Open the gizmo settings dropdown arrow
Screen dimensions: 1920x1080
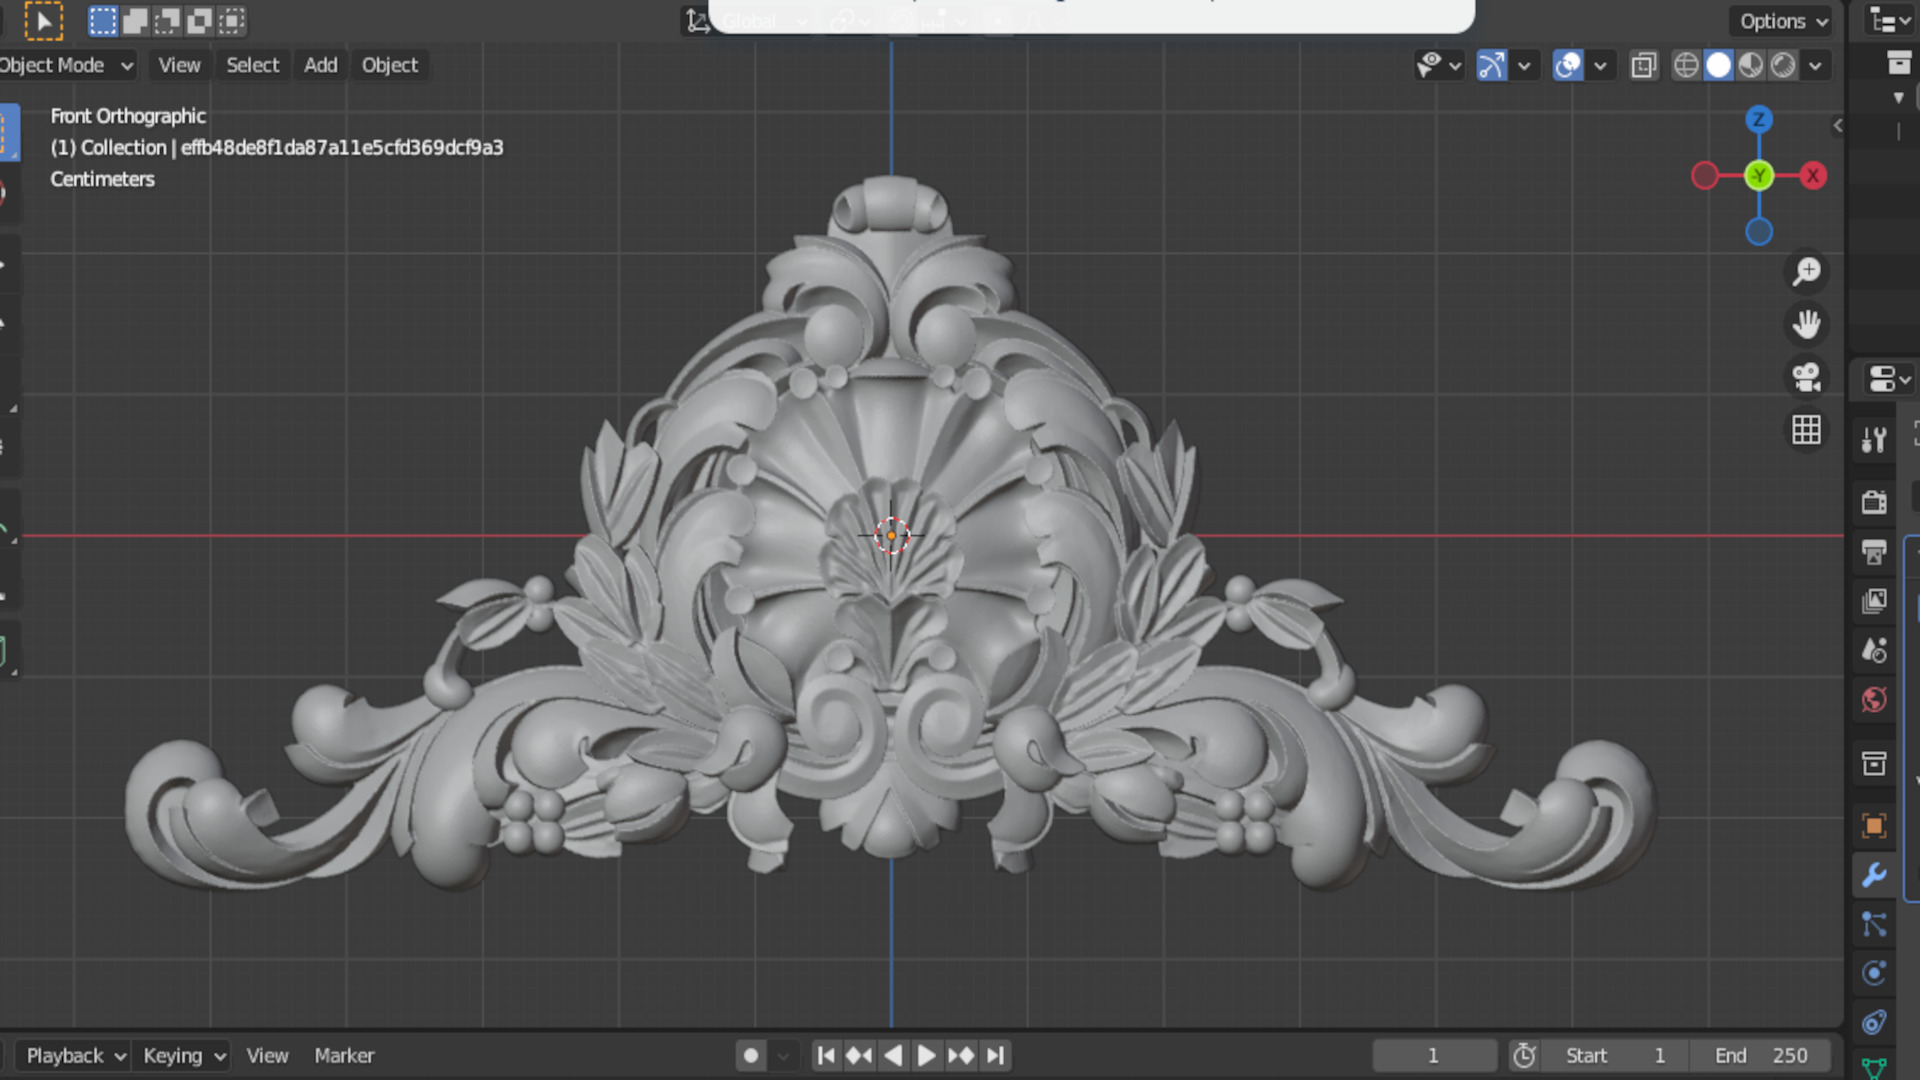[1524, 65]
